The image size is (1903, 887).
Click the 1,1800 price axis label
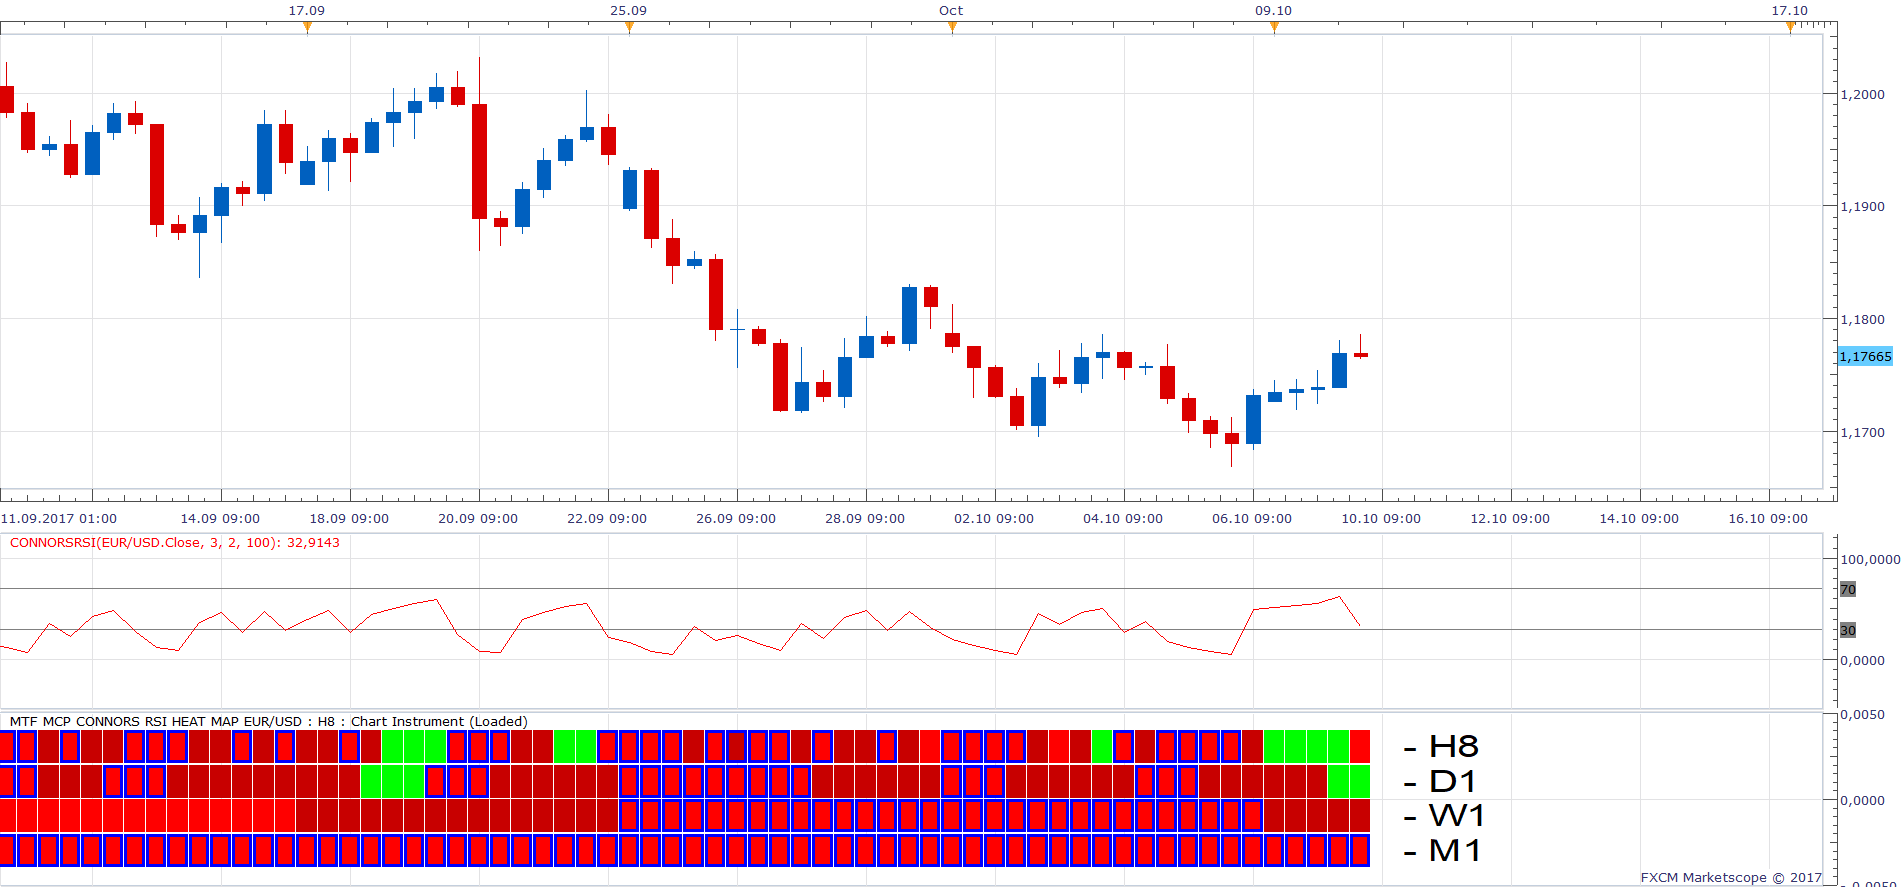(x=1862, y=319)
